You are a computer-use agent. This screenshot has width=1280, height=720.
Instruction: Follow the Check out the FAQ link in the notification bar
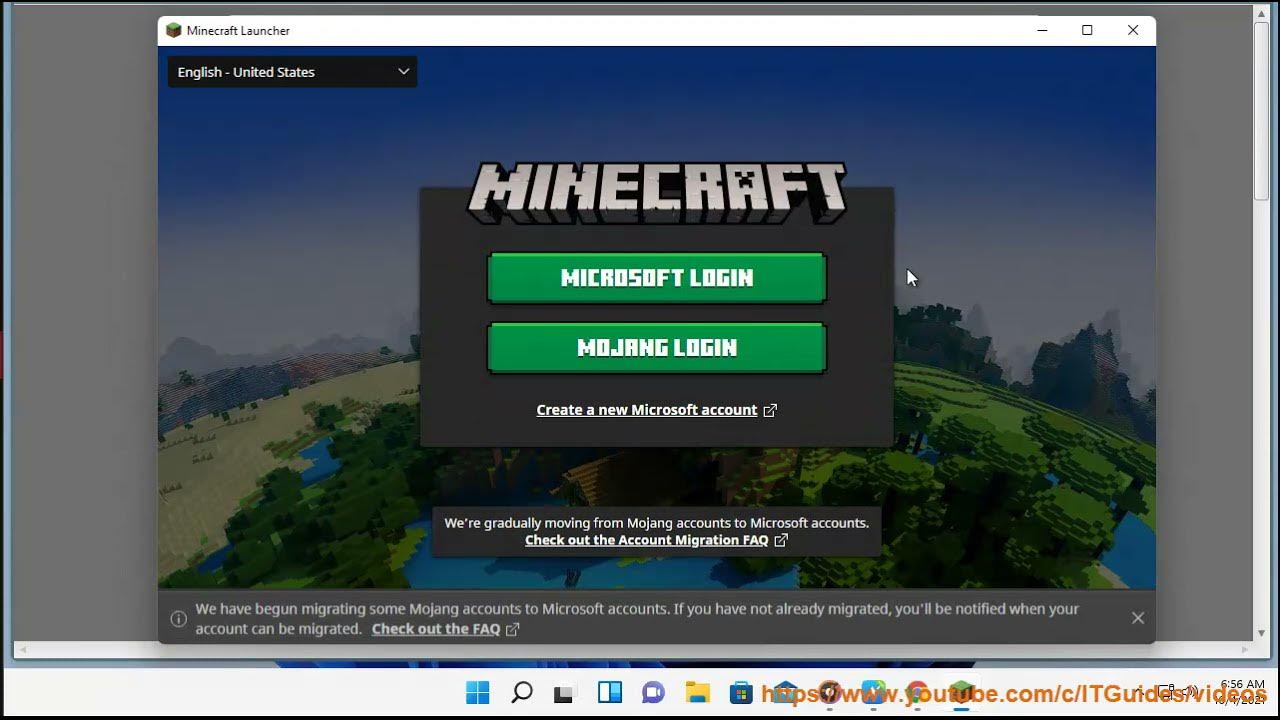click(x=436, y=629)
